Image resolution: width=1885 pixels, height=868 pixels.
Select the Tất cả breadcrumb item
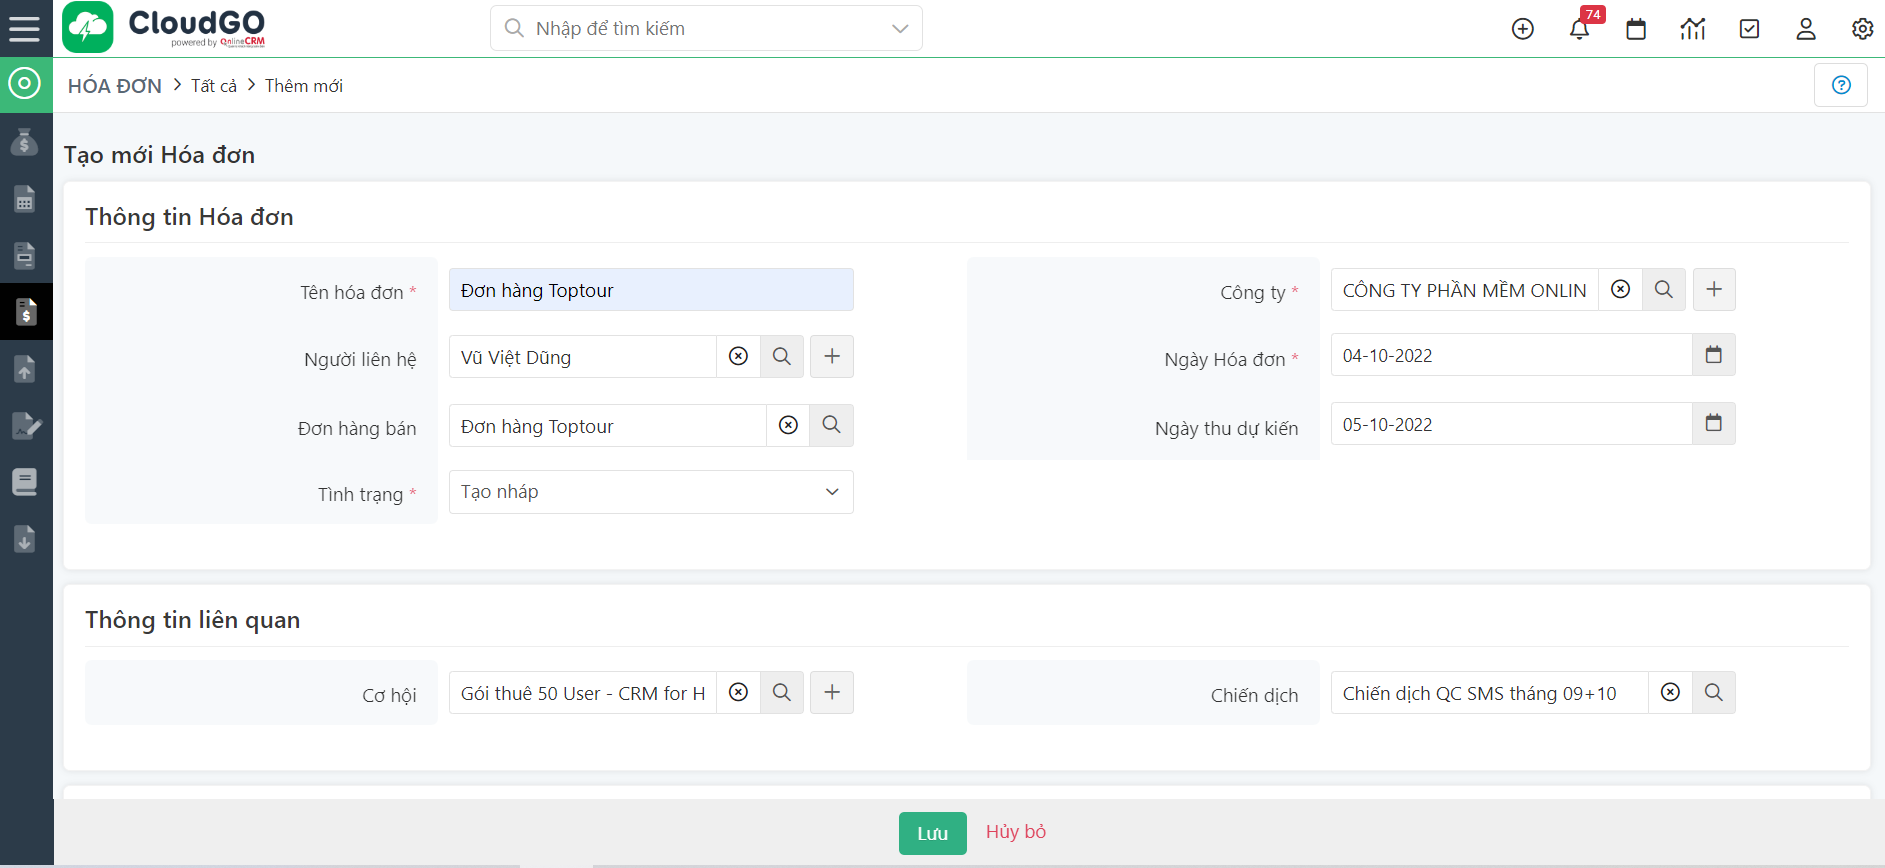(214, 86)
